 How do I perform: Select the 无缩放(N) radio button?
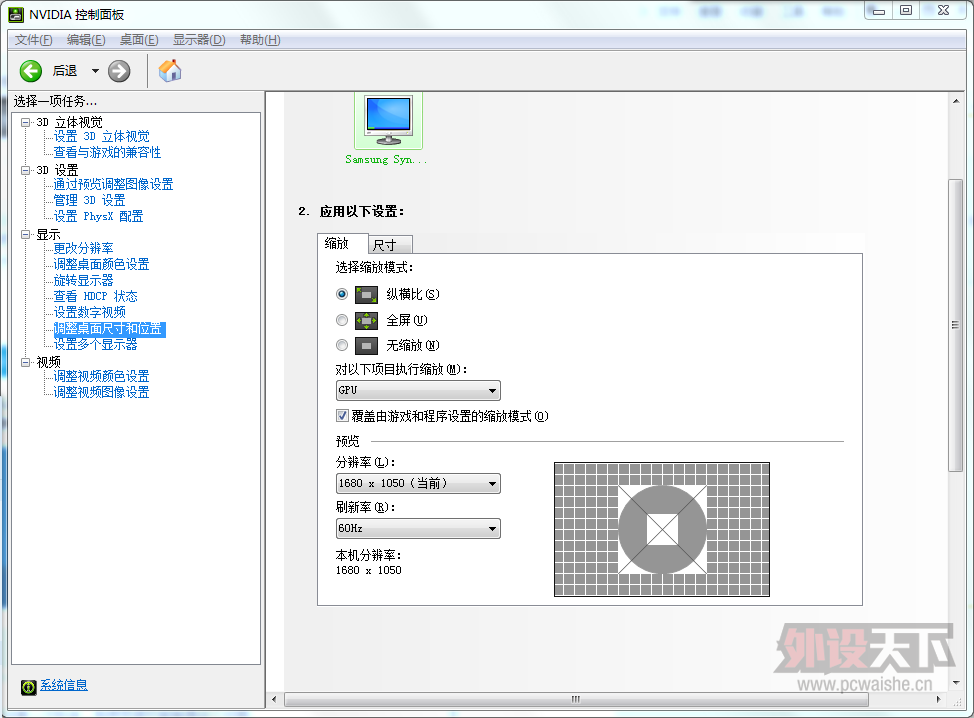click(342, 345)
